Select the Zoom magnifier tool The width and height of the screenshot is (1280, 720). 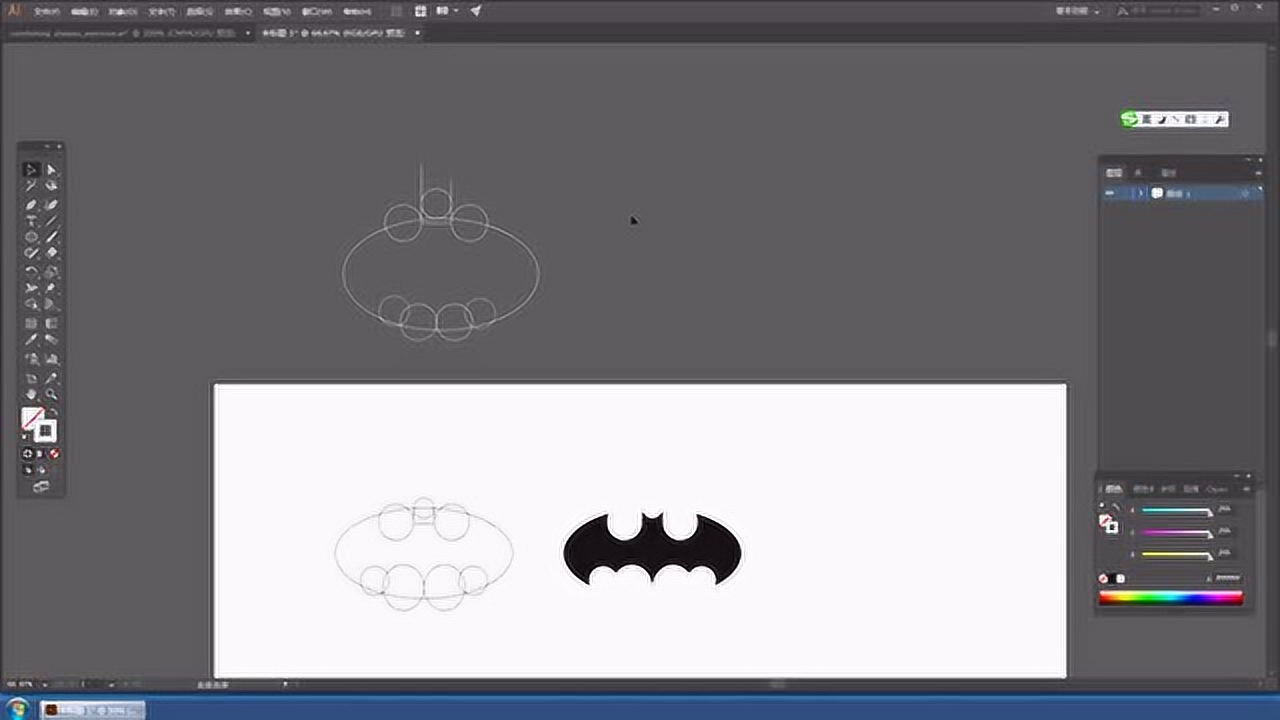[x=51, y=394]
